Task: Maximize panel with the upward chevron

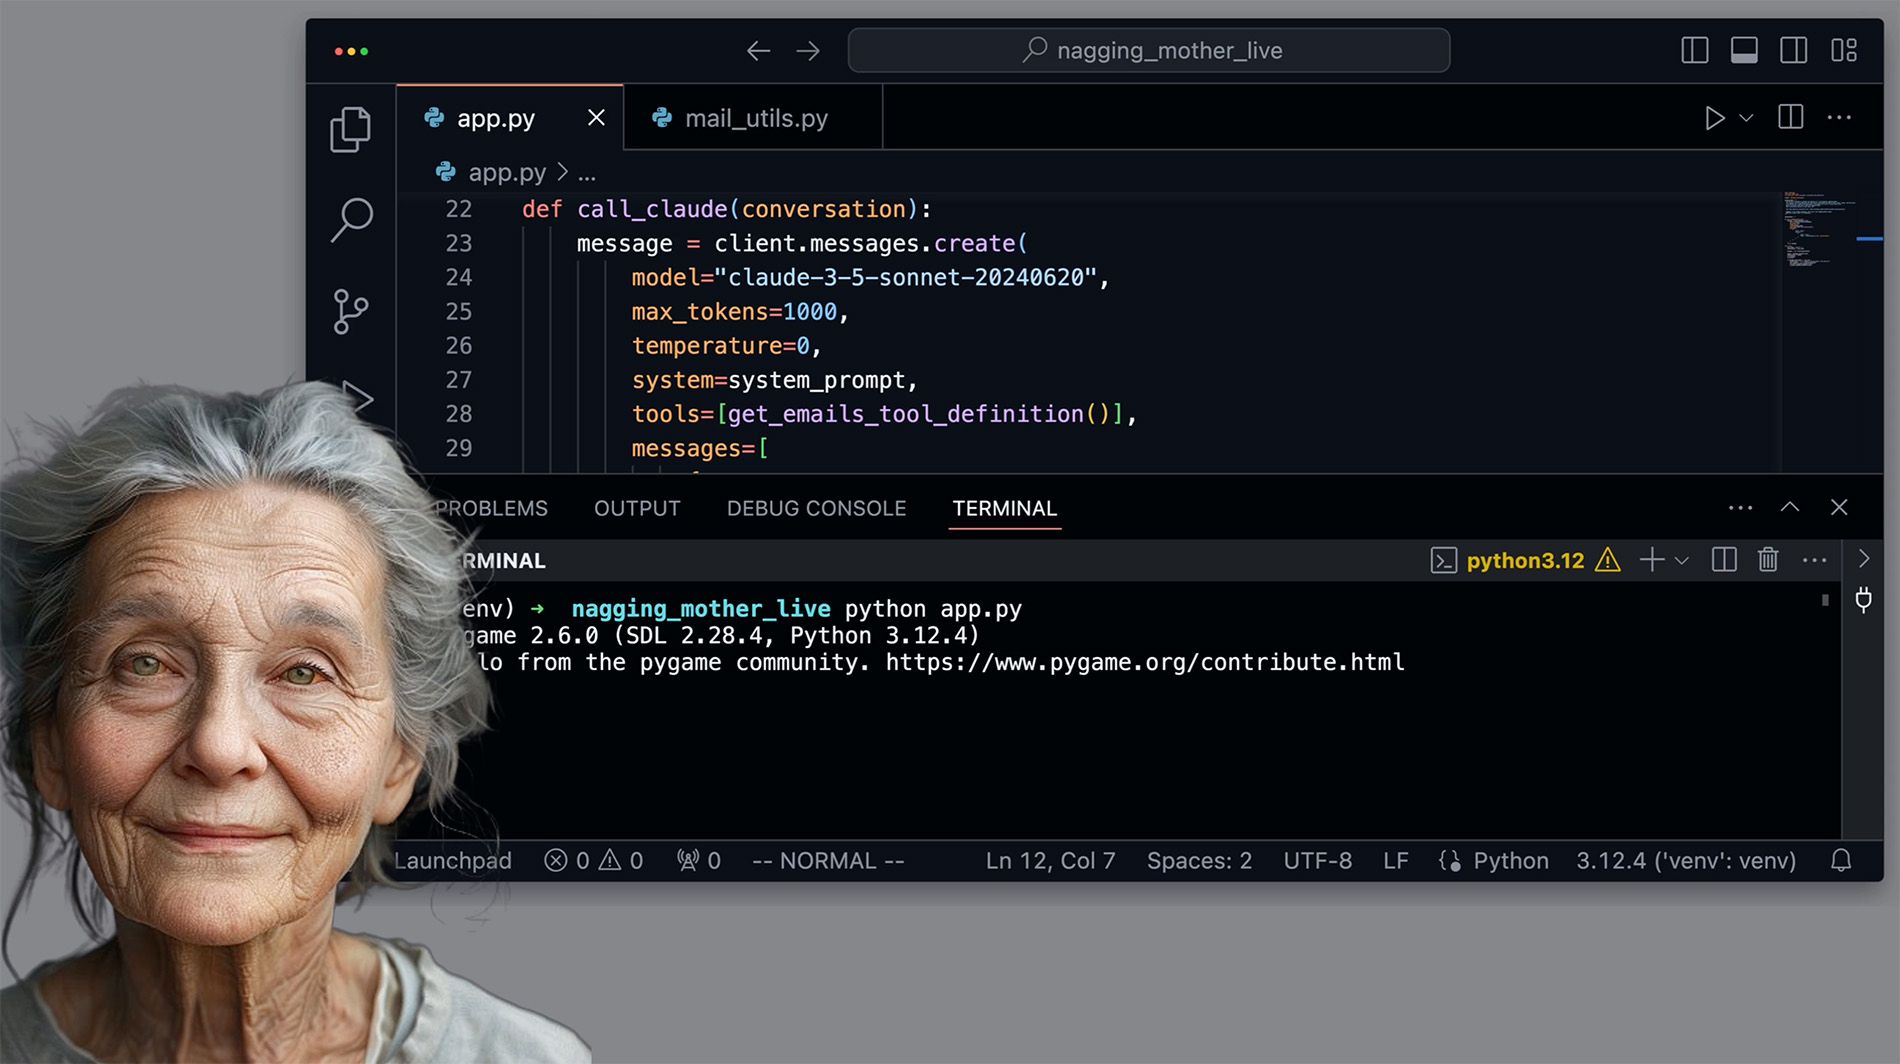Action: (x=1790, y=508)
